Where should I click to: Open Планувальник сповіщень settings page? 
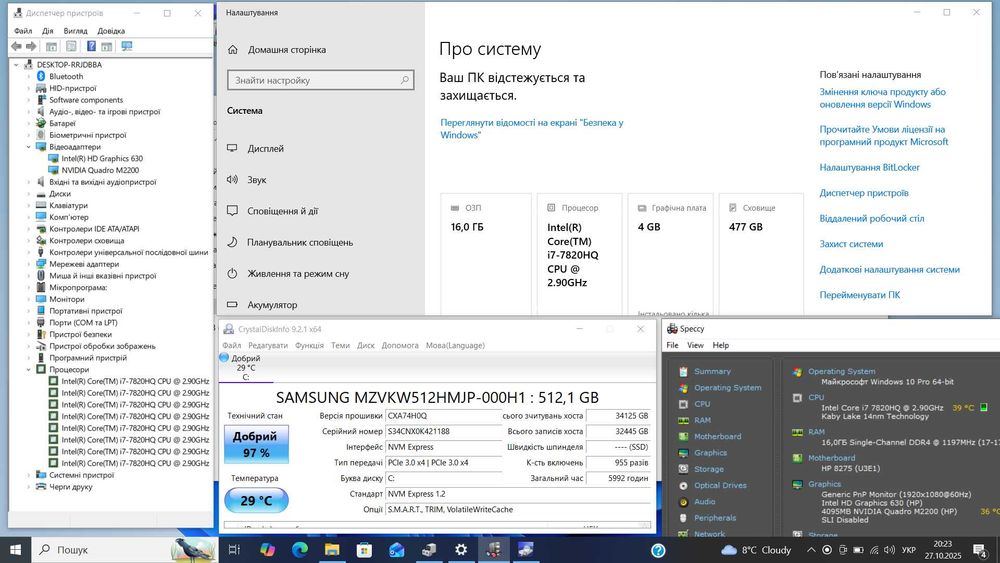(x=300, y=242)
